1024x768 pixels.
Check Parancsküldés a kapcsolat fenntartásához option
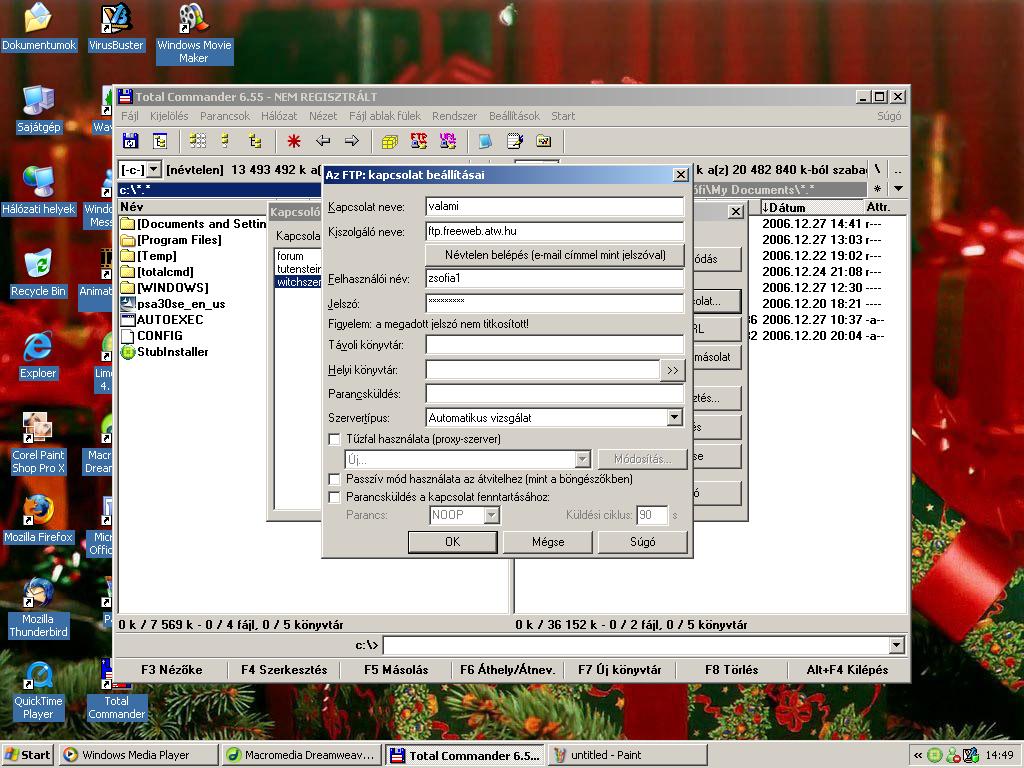point(335,497)
